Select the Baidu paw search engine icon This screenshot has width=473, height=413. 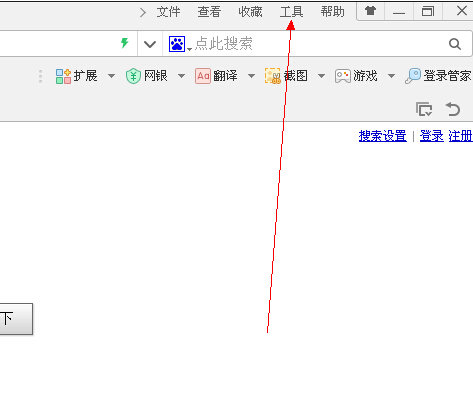(x=177, y=44)
